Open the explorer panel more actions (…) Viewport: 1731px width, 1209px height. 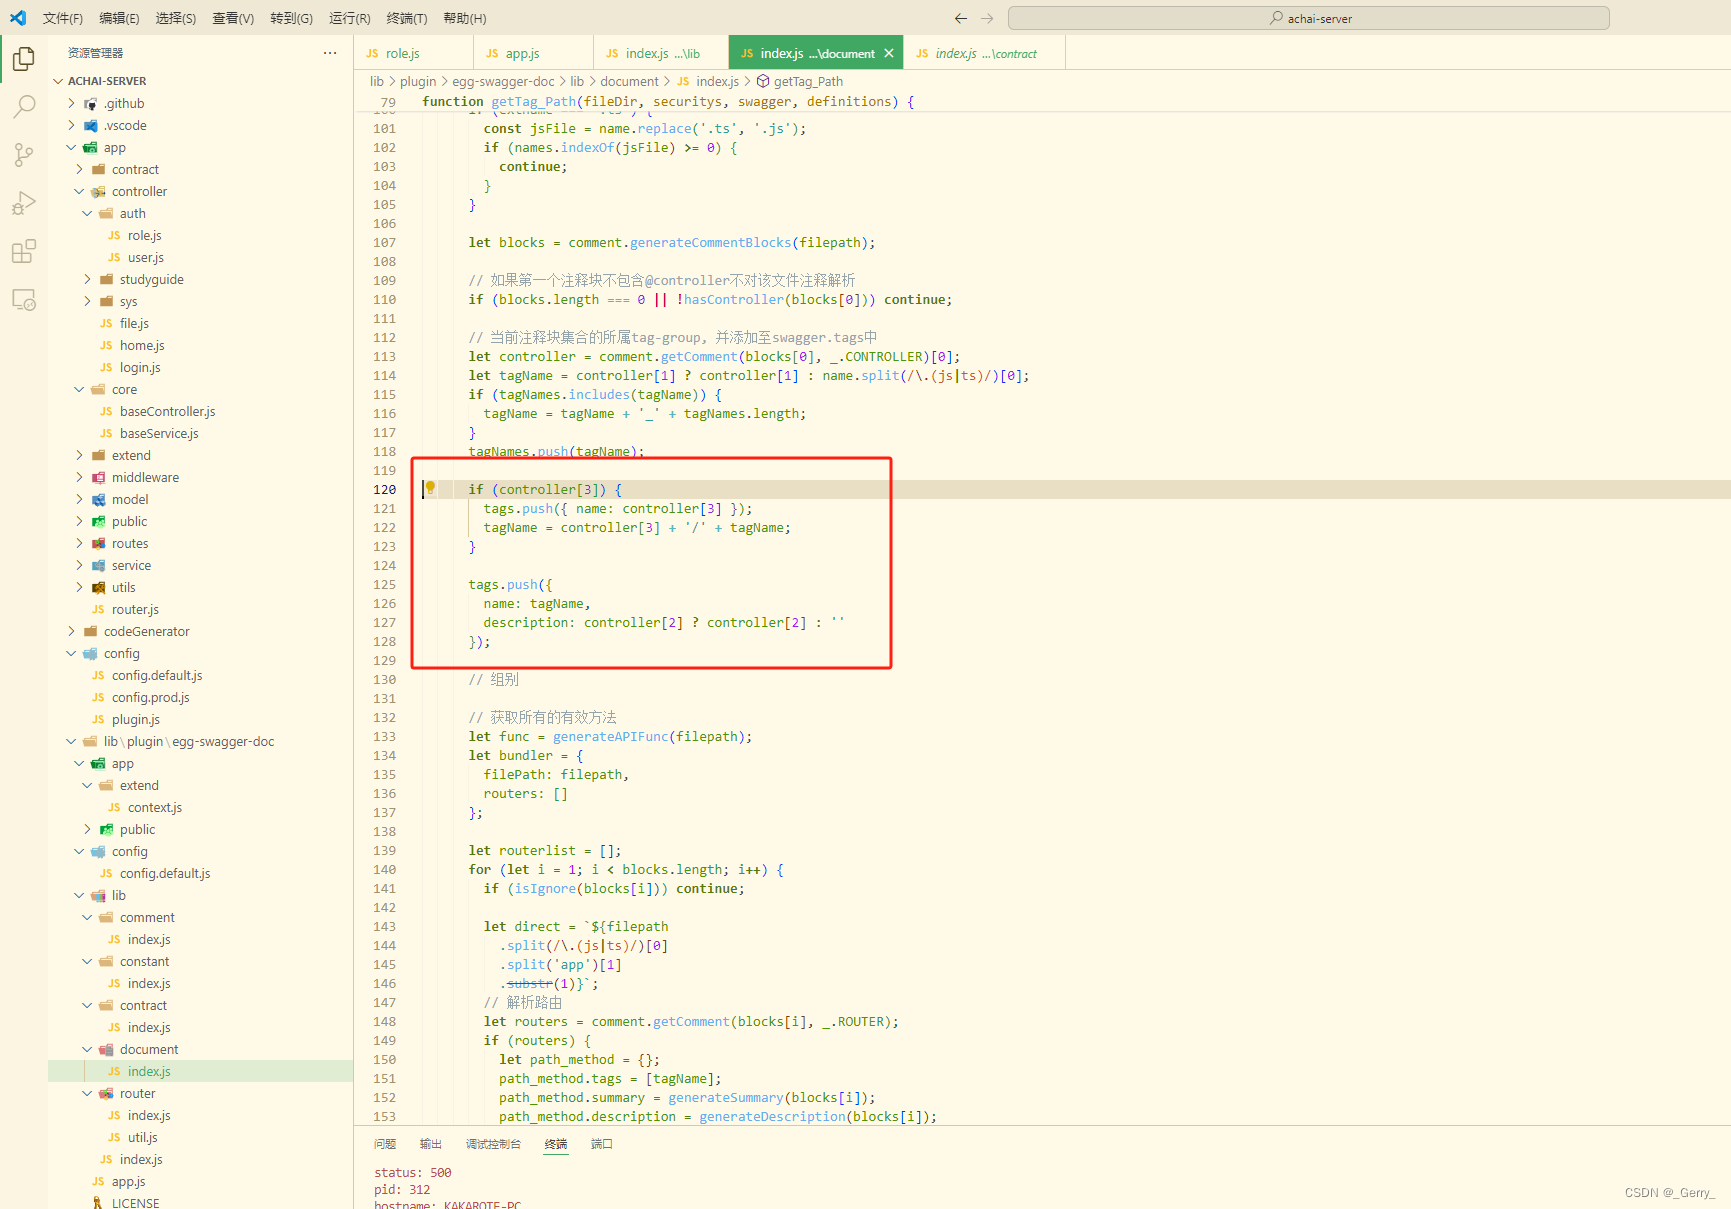click(330, 53)
